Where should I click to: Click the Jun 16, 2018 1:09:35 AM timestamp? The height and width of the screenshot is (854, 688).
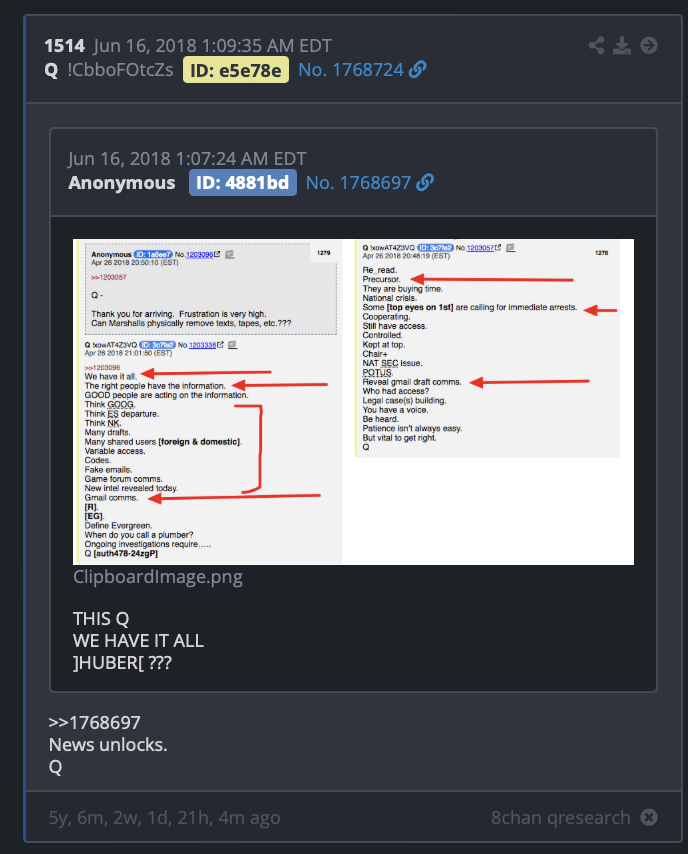tap(212, 46)
